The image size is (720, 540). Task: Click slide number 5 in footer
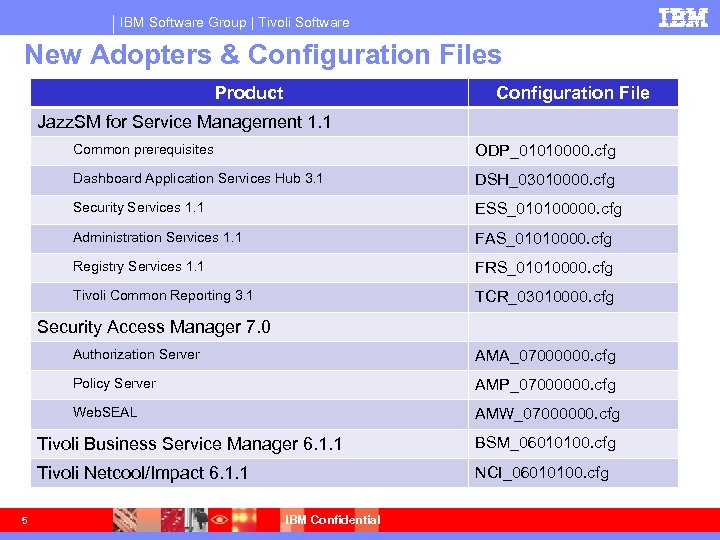tap(24, 521)
